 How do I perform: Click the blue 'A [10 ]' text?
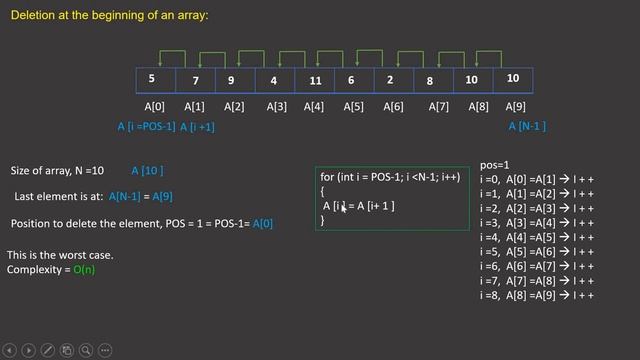(x=147, y=171)
